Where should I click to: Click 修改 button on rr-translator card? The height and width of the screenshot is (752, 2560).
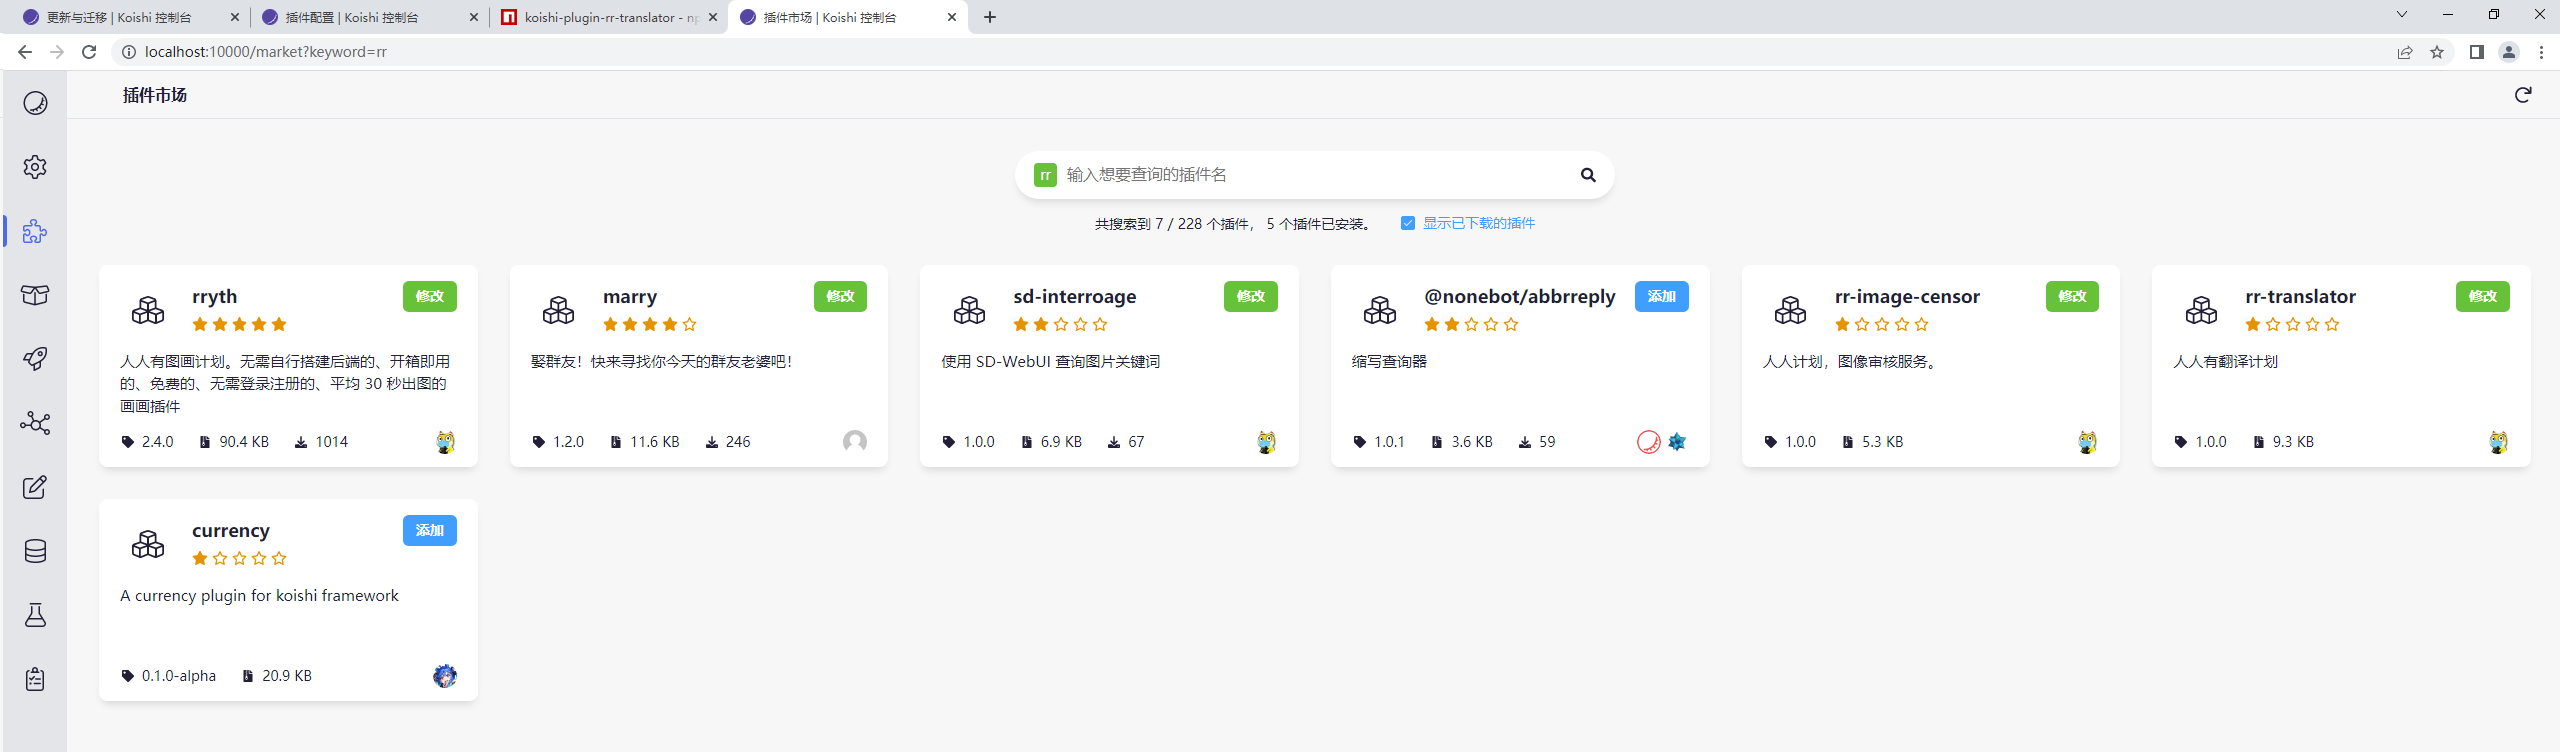[x=2483, y=296]
